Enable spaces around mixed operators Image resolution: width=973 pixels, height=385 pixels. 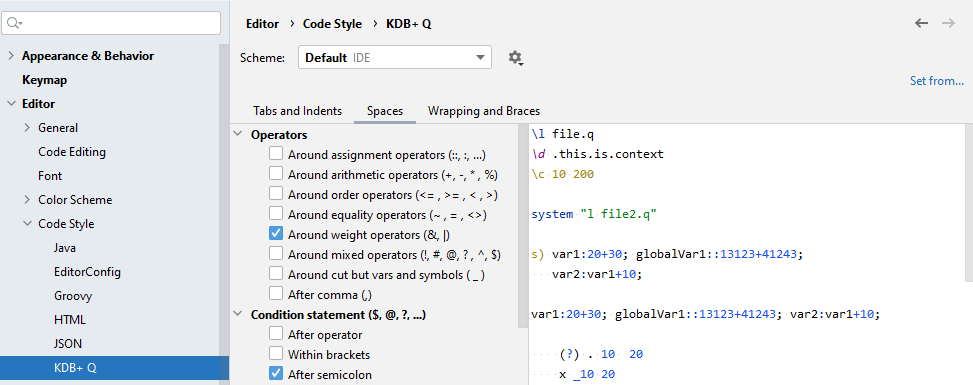pyautogui.click(x=276, y=253)
